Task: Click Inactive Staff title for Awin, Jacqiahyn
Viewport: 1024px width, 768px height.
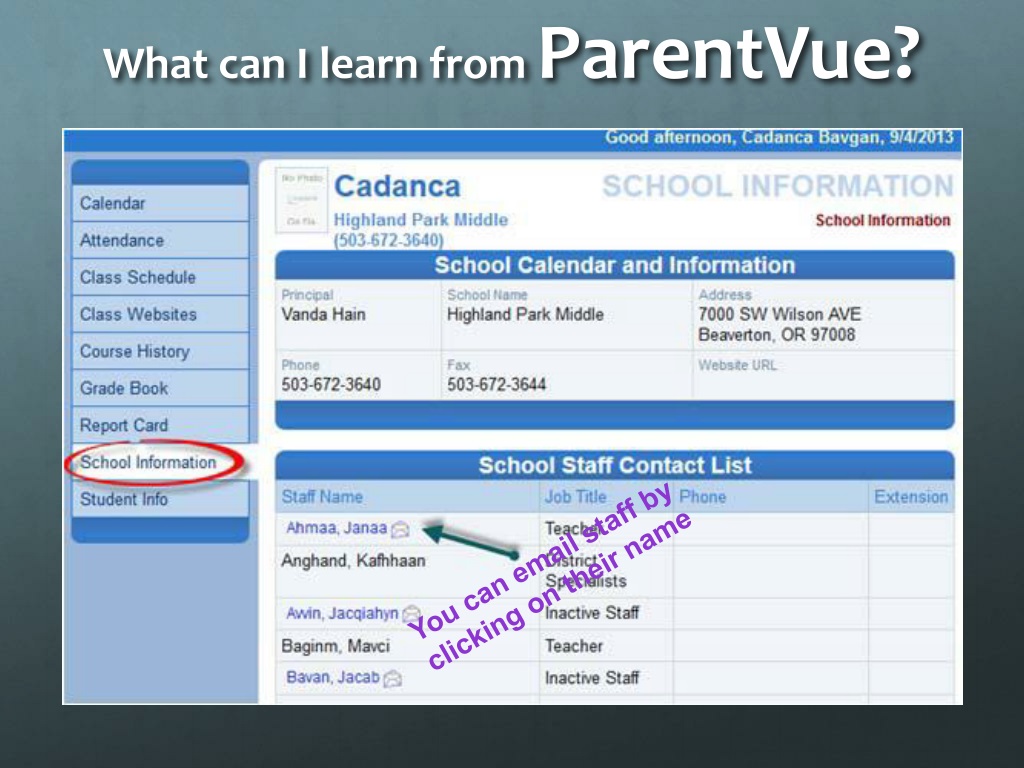Action: pos(592,613)
